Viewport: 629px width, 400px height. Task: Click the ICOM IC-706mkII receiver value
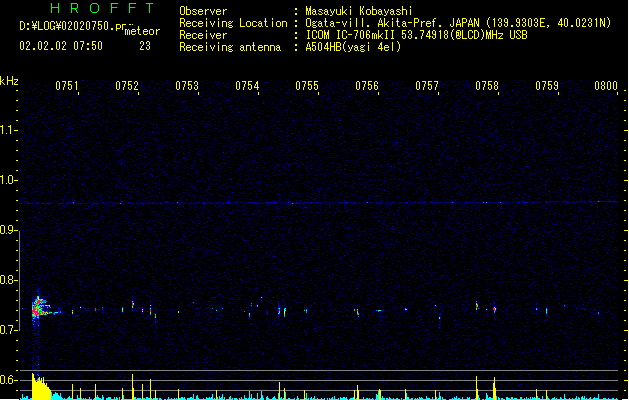[x=416, y=35]
